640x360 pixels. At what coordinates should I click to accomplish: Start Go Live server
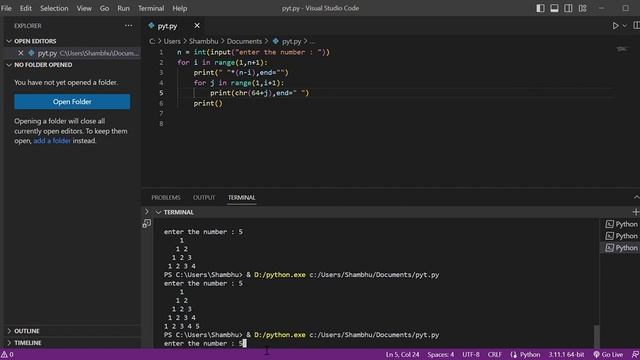608,355
